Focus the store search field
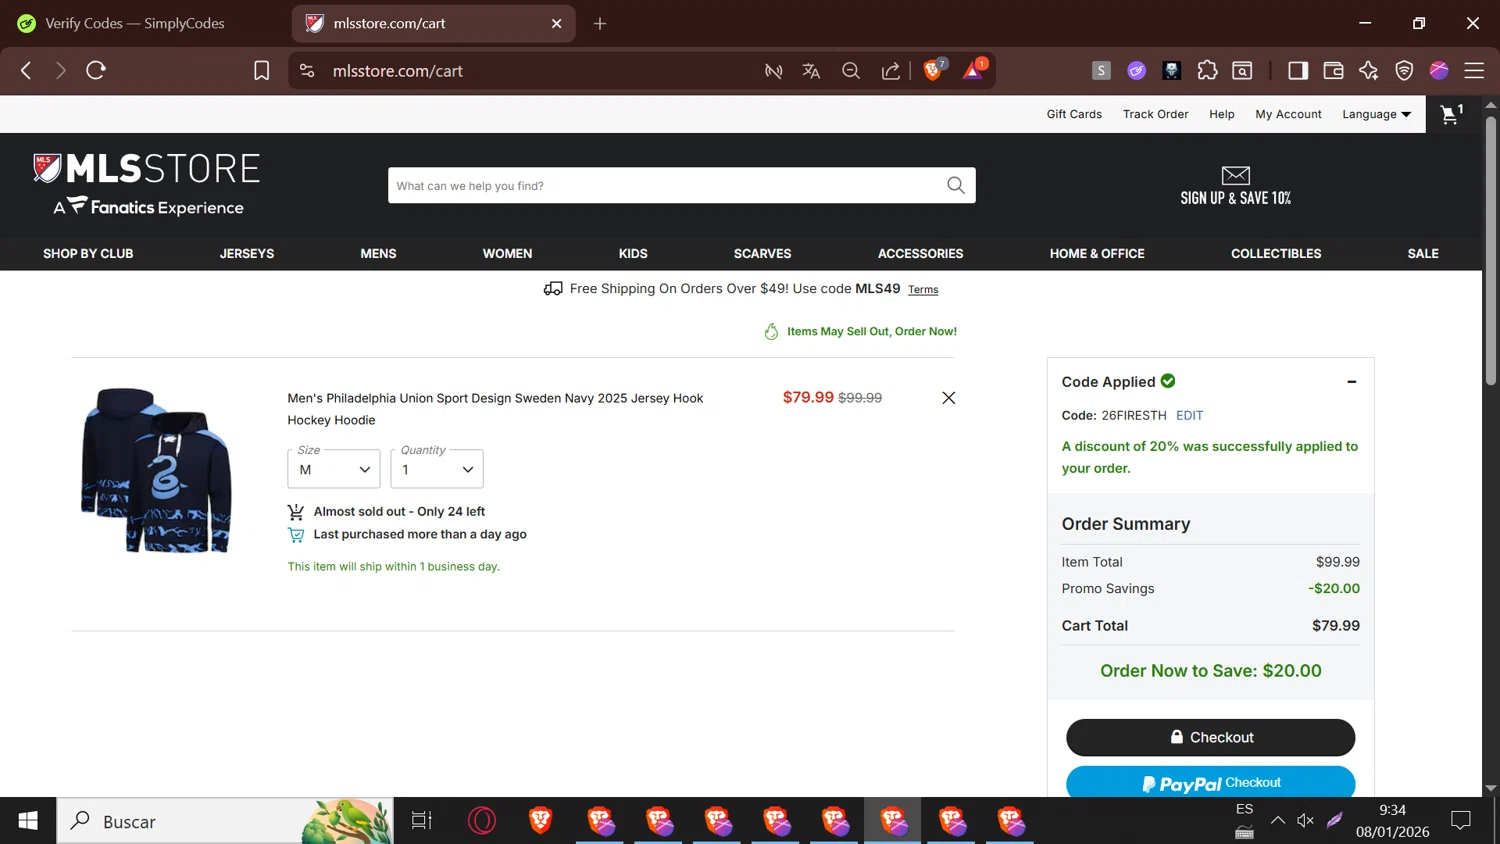This screenshot has width=1500, height=844. tap(665, 185)
